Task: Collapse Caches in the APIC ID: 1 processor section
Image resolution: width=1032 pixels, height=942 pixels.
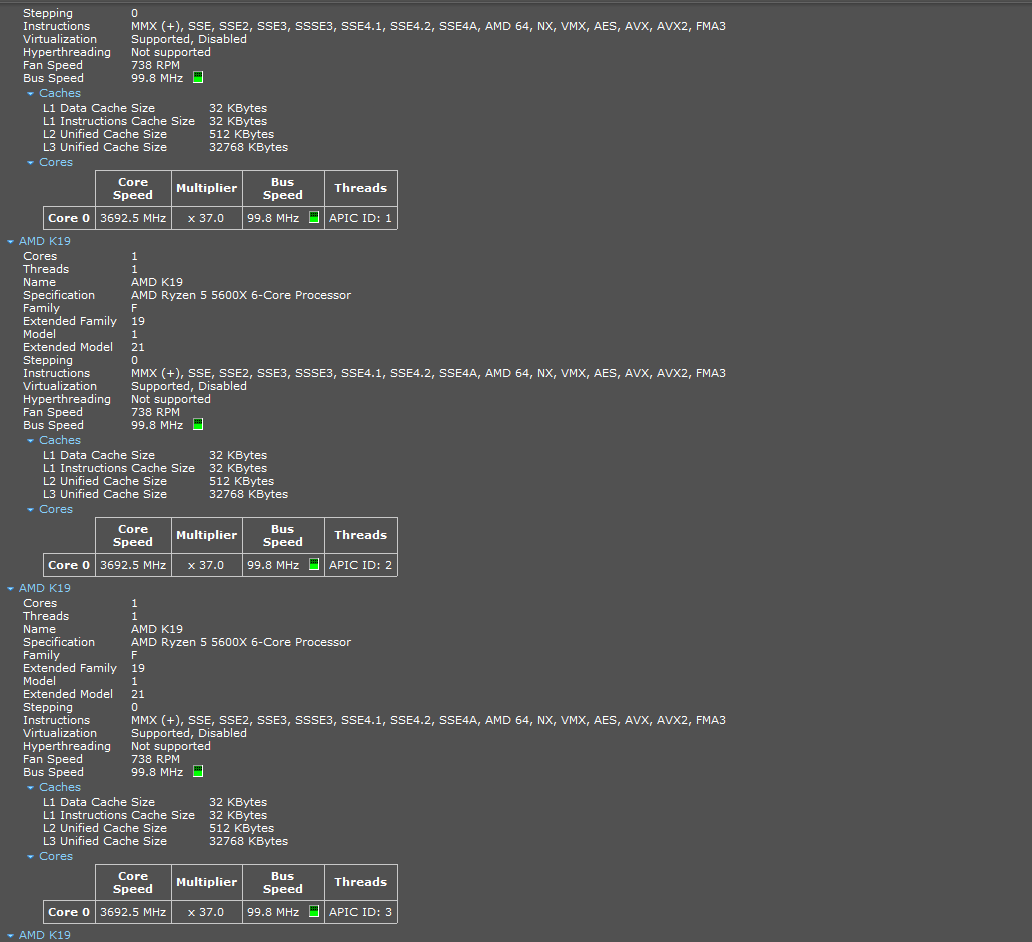Action: click(30, 93)
